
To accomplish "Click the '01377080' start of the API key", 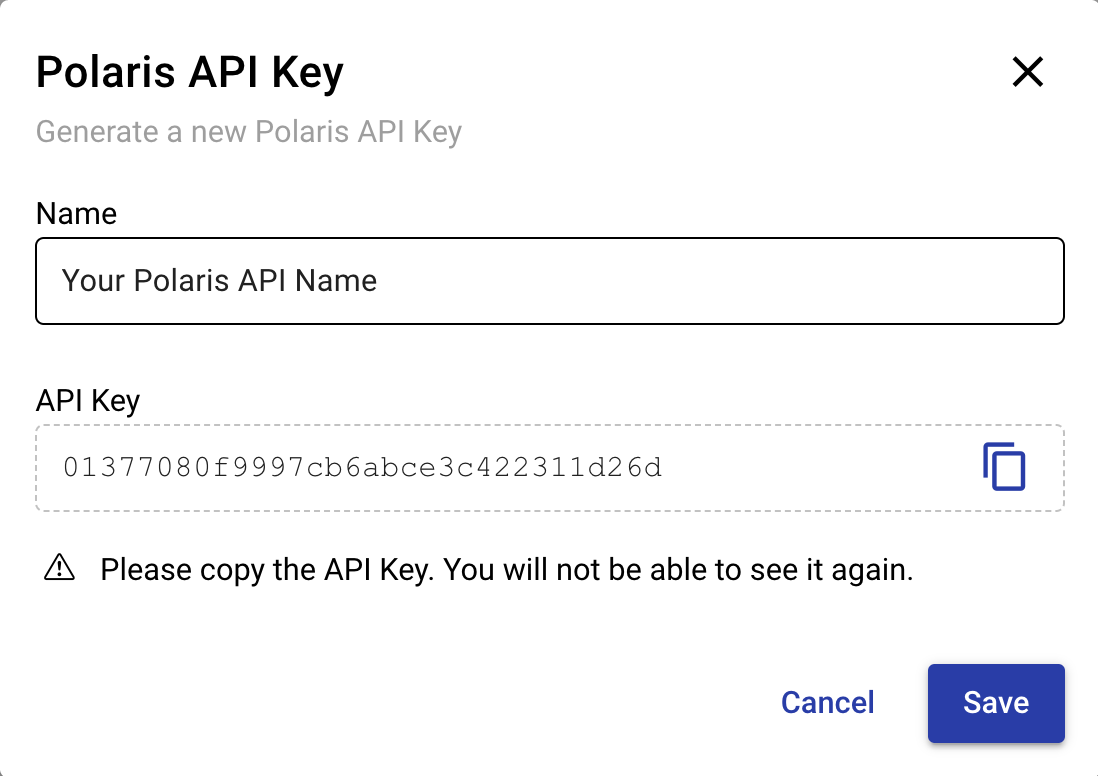I will [137, 467].
